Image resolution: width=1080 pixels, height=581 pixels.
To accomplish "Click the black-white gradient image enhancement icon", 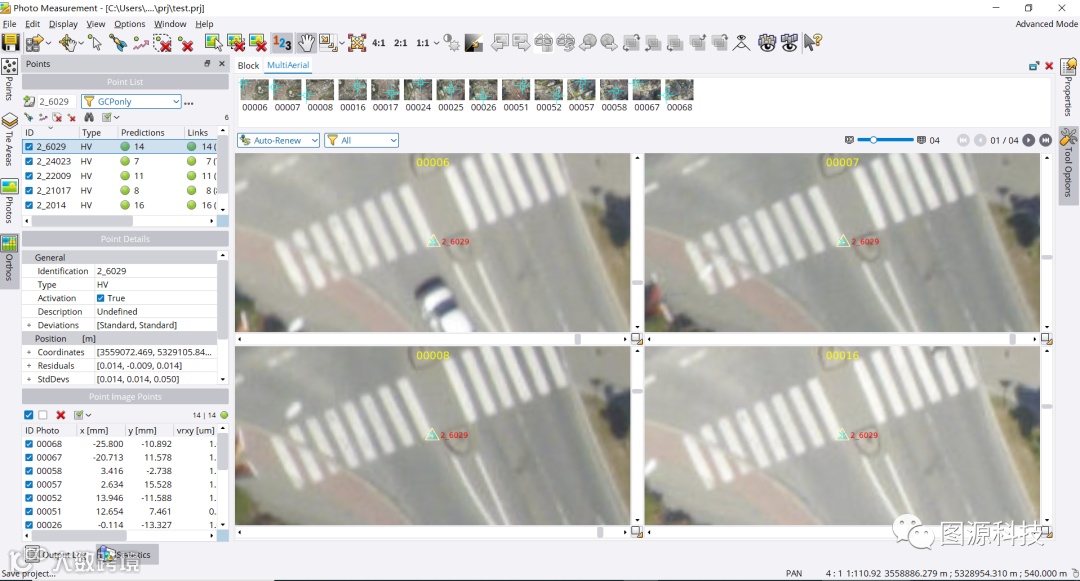I will point(474,43).
